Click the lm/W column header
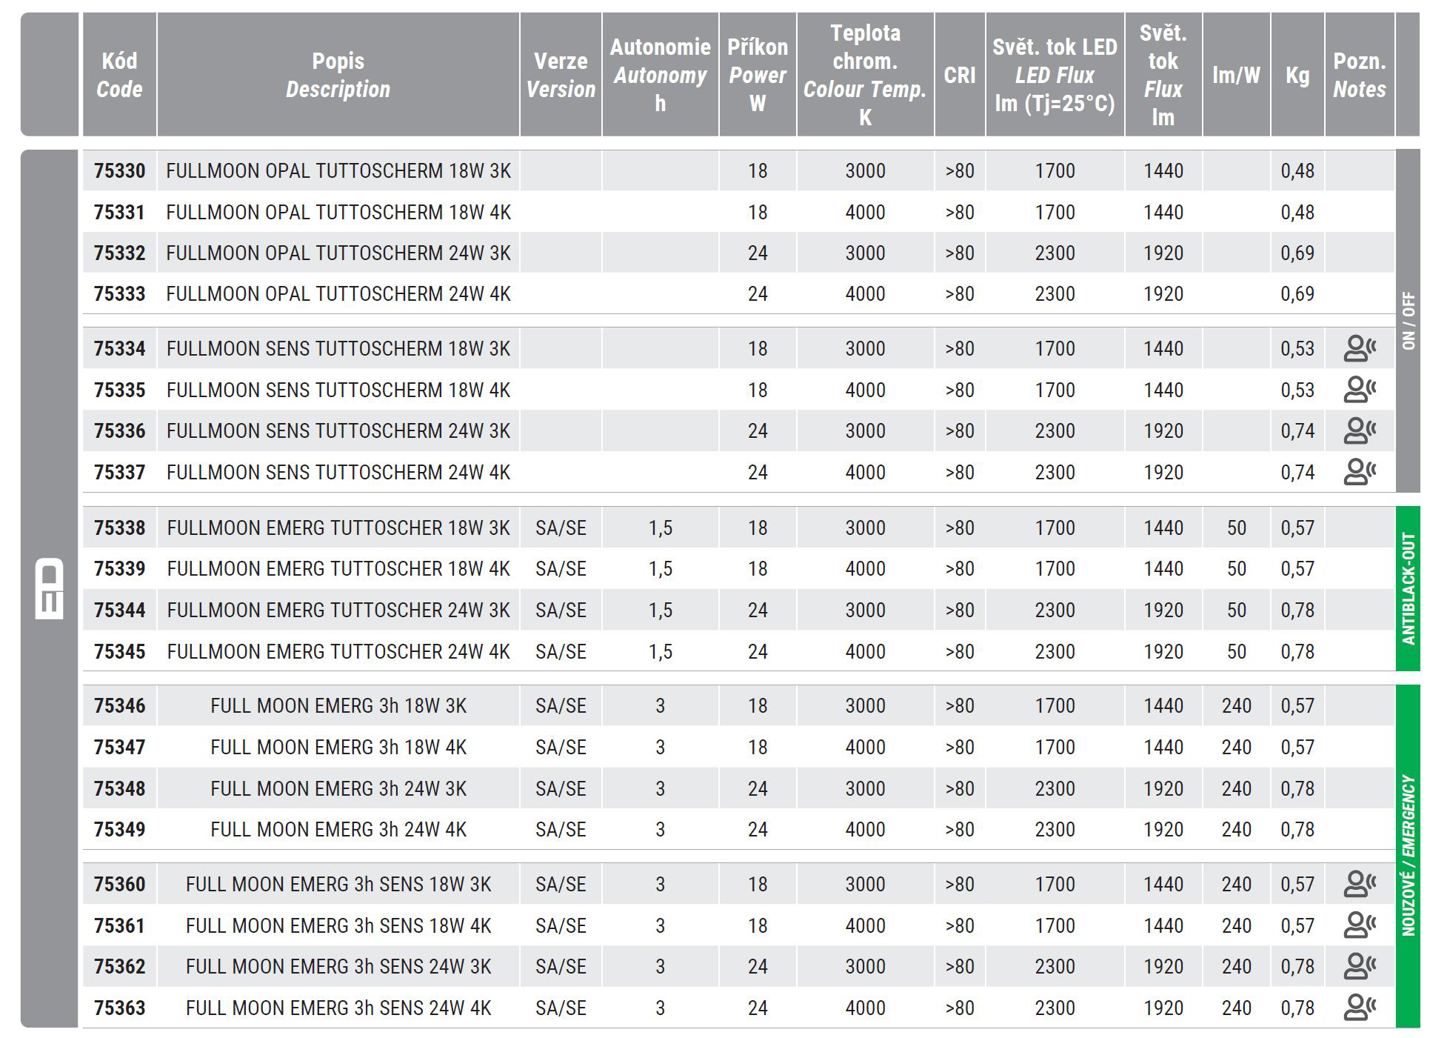The height and width of the screenshot is (1038, 1430). 1237,75
